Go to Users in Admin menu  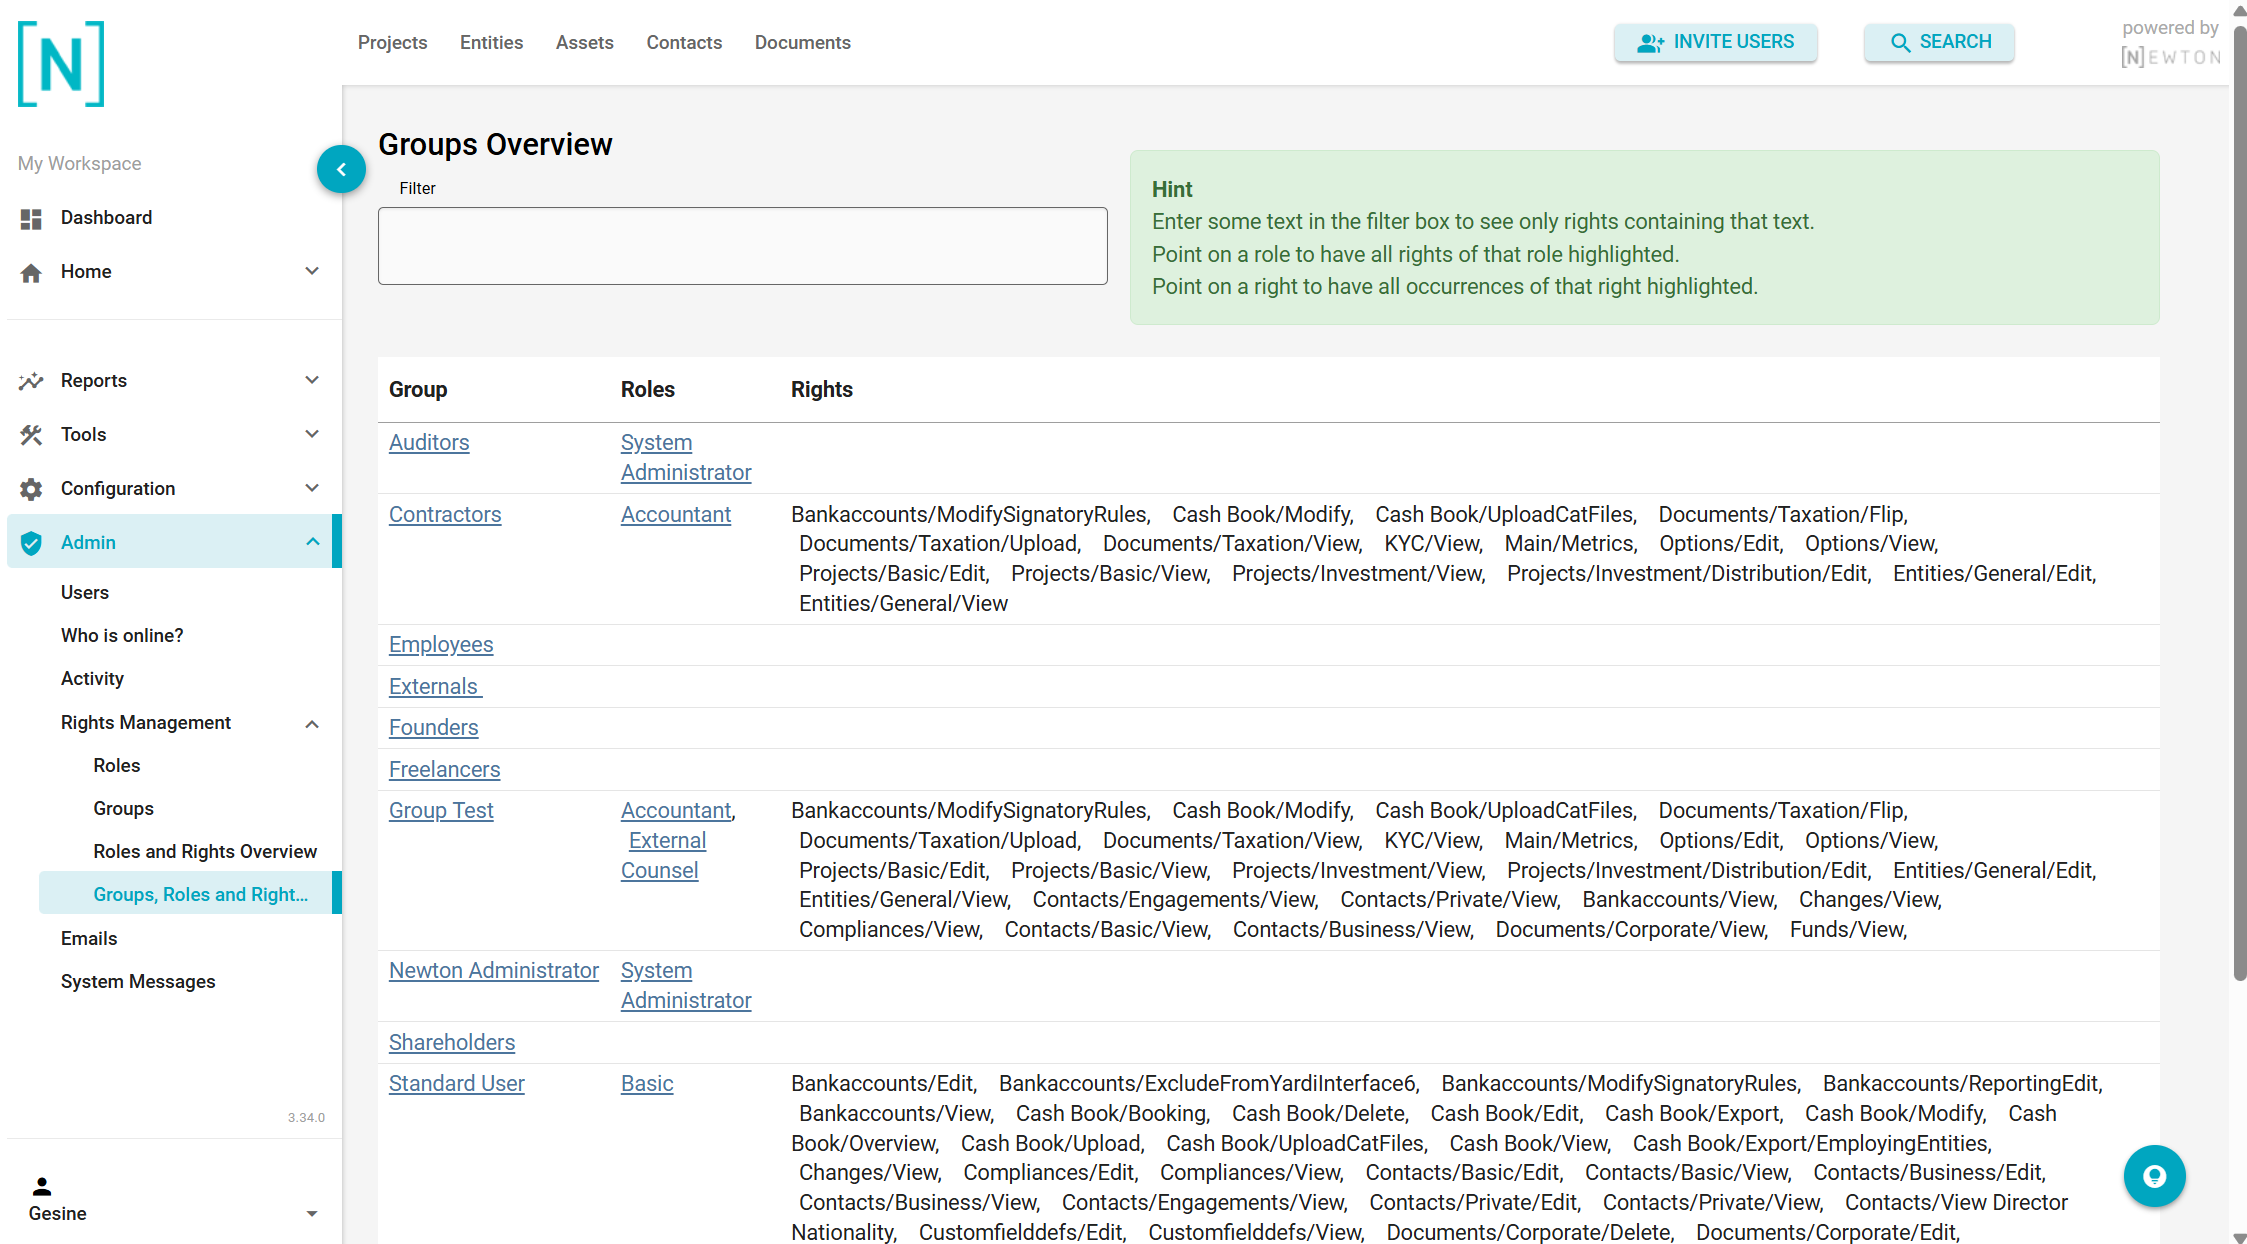[x=85, y=592]
